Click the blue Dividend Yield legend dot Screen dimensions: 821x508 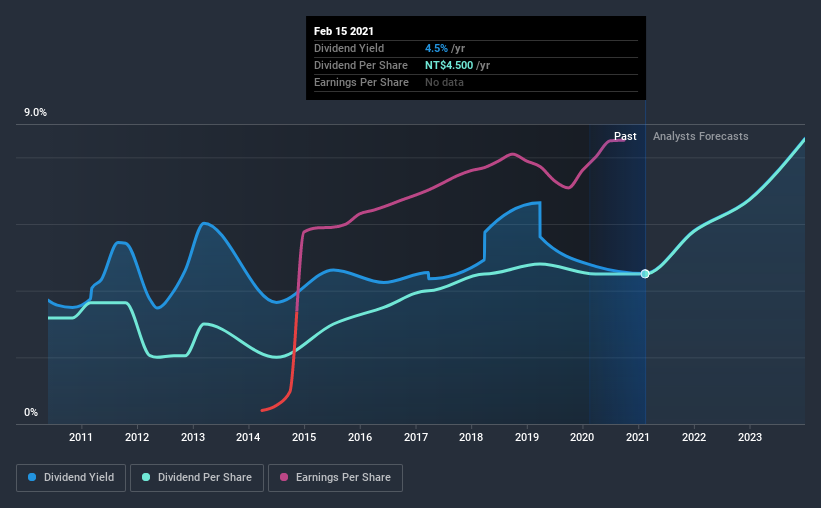(x=32, y=477)
